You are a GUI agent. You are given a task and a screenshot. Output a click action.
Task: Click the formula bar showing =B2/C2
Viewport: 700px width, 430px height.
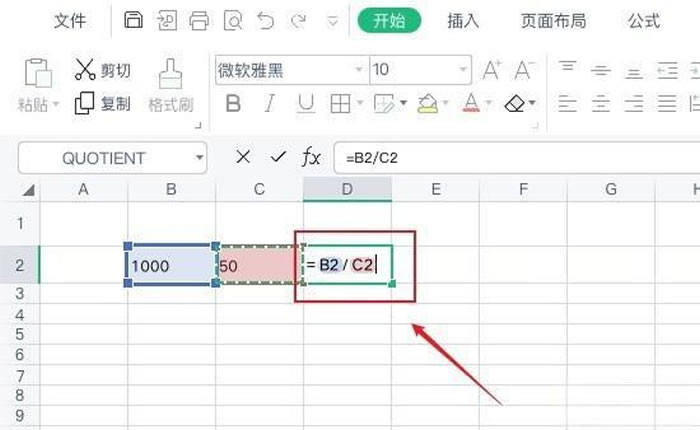click(517, 158)
